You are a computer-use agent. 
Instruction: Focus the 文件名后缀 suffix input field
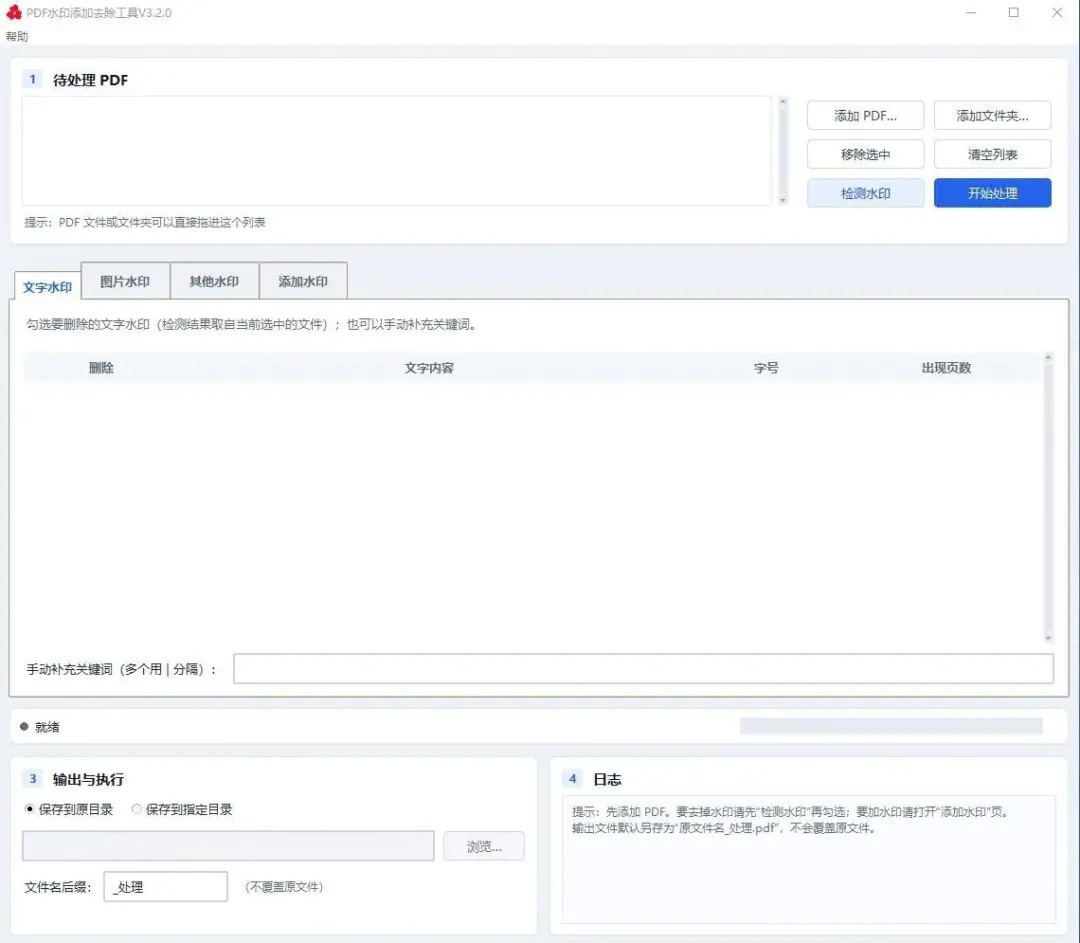pyautogui.click(x=165, y=887)
